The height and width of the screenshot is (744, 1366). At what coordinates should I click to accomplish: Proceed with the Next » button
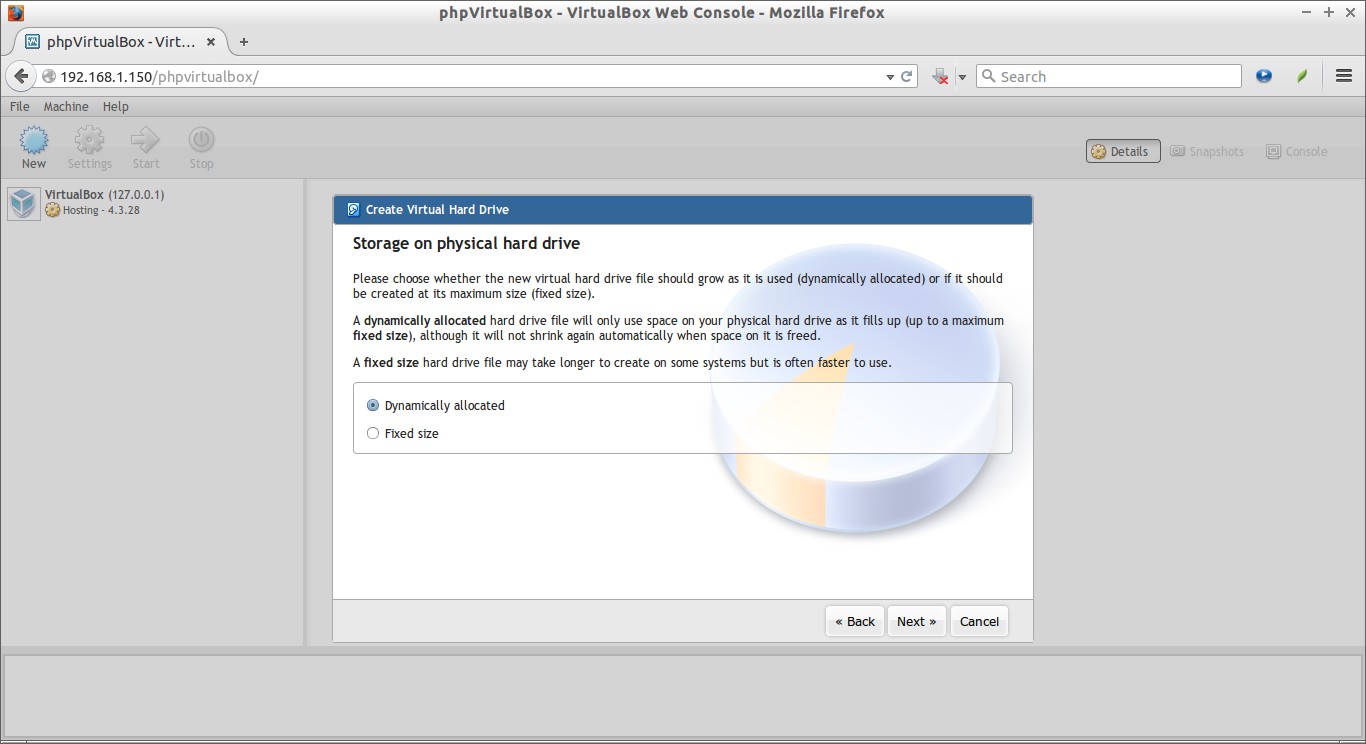point(916,621)
